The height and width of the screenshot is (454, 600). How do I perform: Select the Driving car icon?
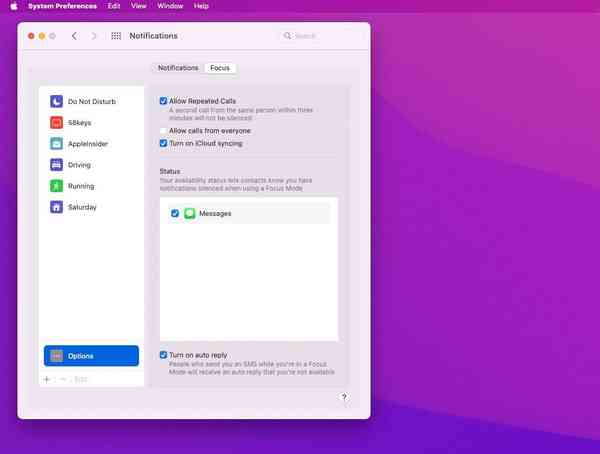57,164
